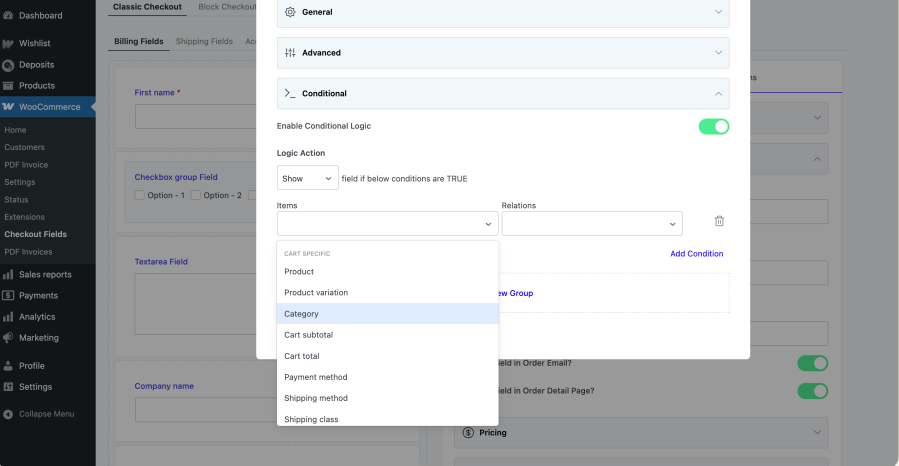Open the Relations dropdown
Screen dimensions: 899x466
click(x=591, y=224)
